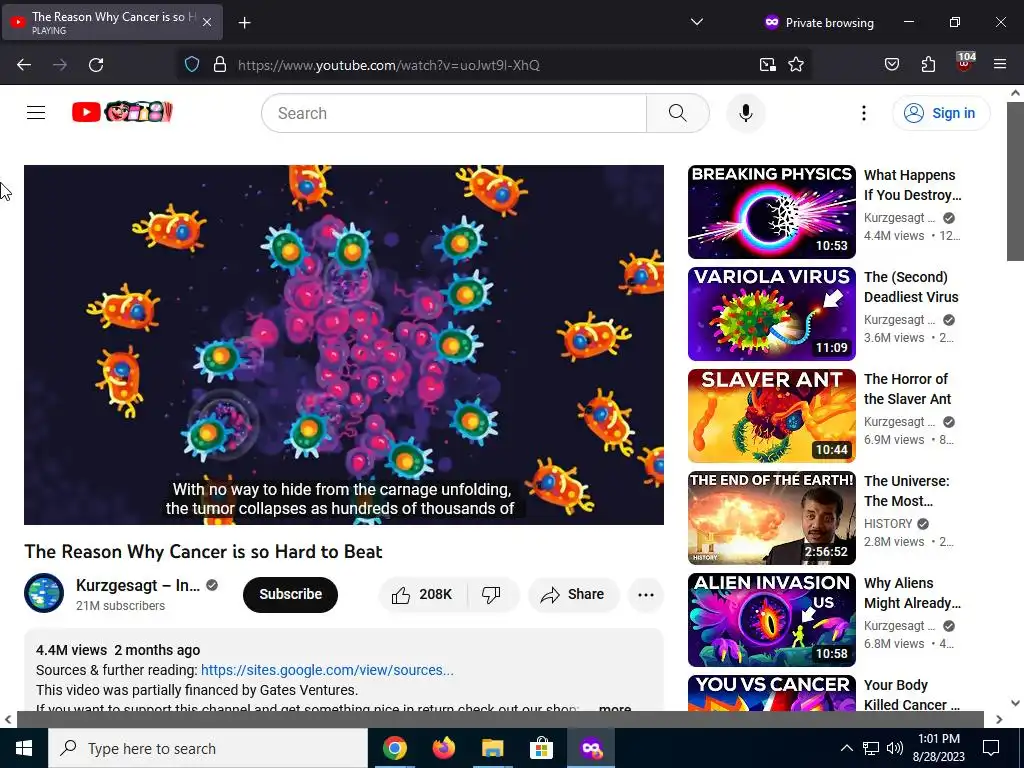This screenshot has width=1024, height=768.
Task: Click the search magnifier button
Action: (677, 113)
